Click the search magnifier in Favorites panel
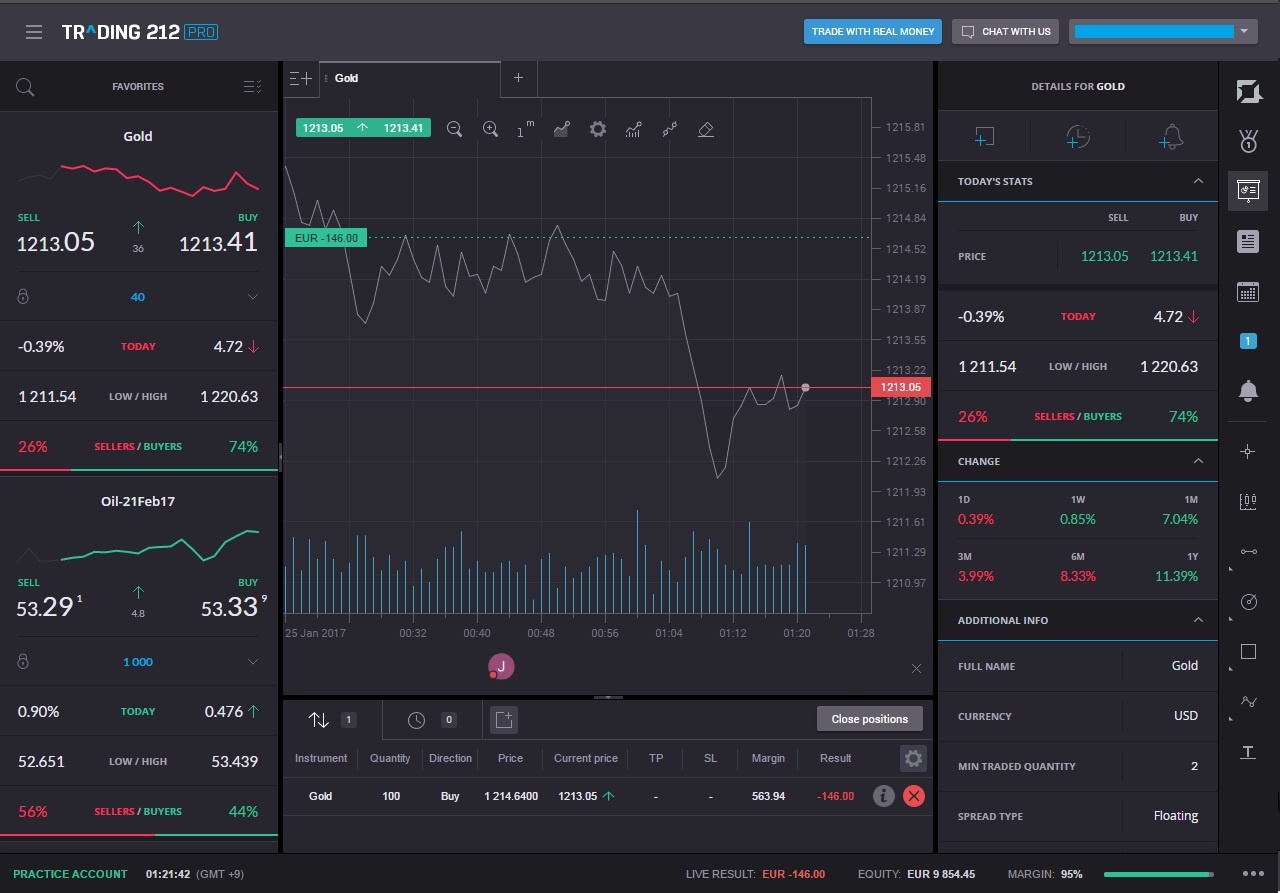Image resolution: width=1280 pixels, height=893 pixels. (25, 87)
